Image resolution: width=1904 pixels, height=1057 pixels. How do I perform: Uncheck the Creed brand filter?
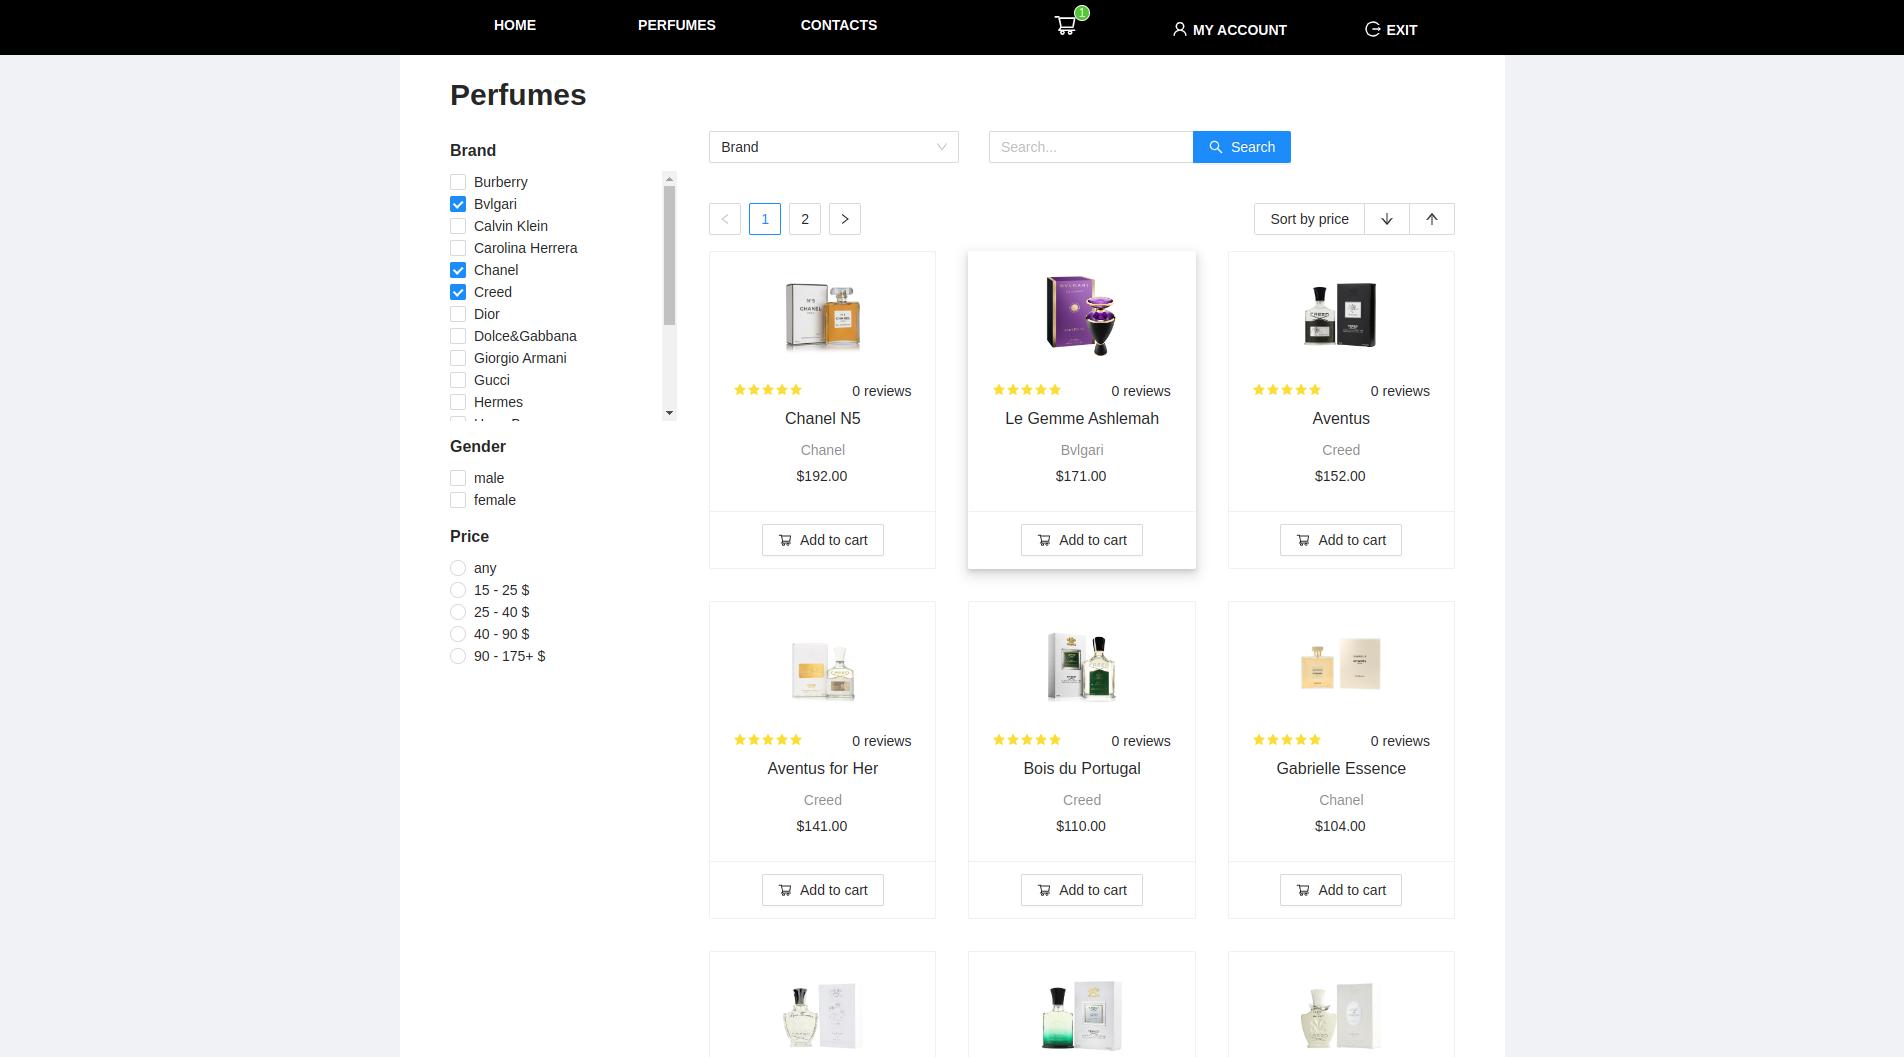point(458,292)
